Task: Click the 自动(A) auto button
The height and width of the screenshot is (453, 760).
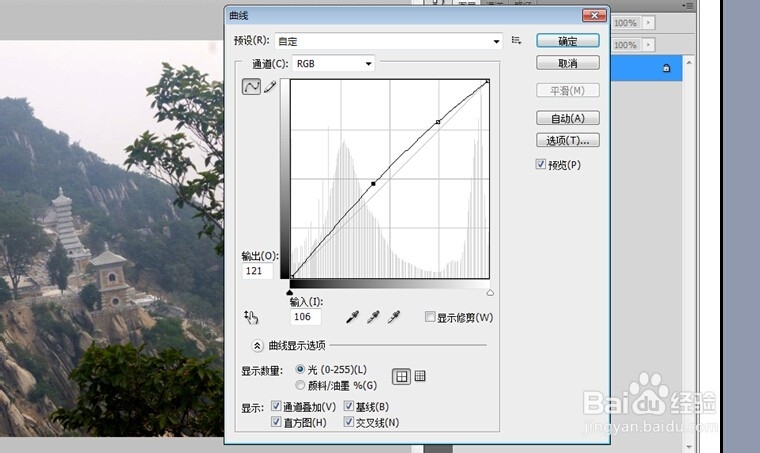Action: (x=568, y=118)
